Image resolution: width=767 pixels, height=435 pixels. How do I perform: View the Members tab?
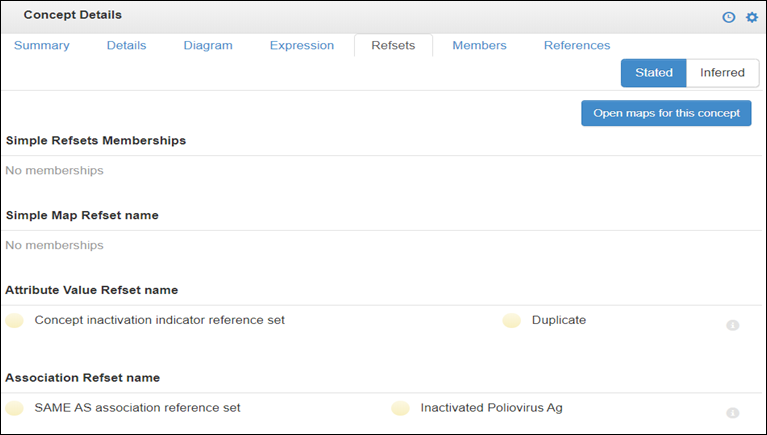click(479, 46)
